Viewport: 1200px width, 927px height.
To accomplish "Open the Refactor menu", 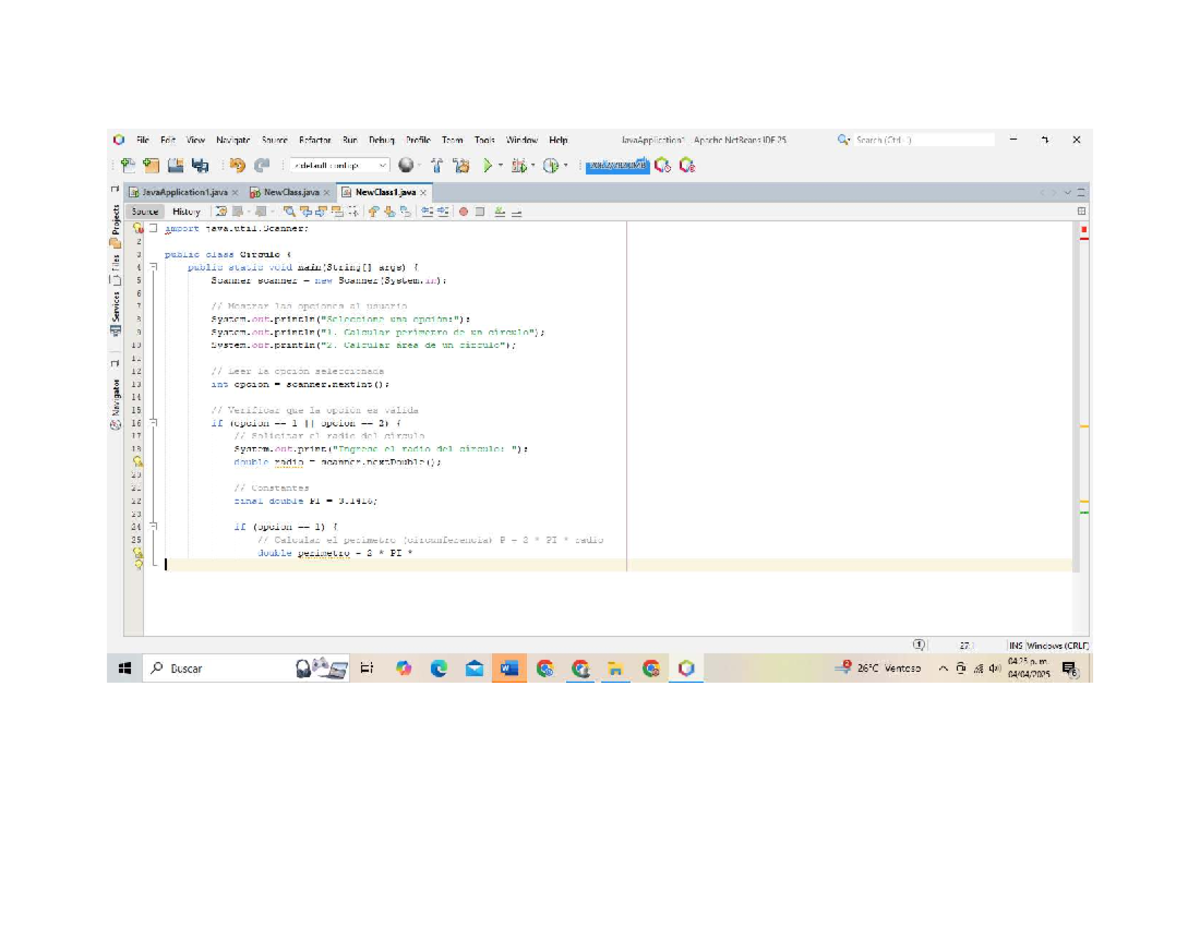I will 315,141.
